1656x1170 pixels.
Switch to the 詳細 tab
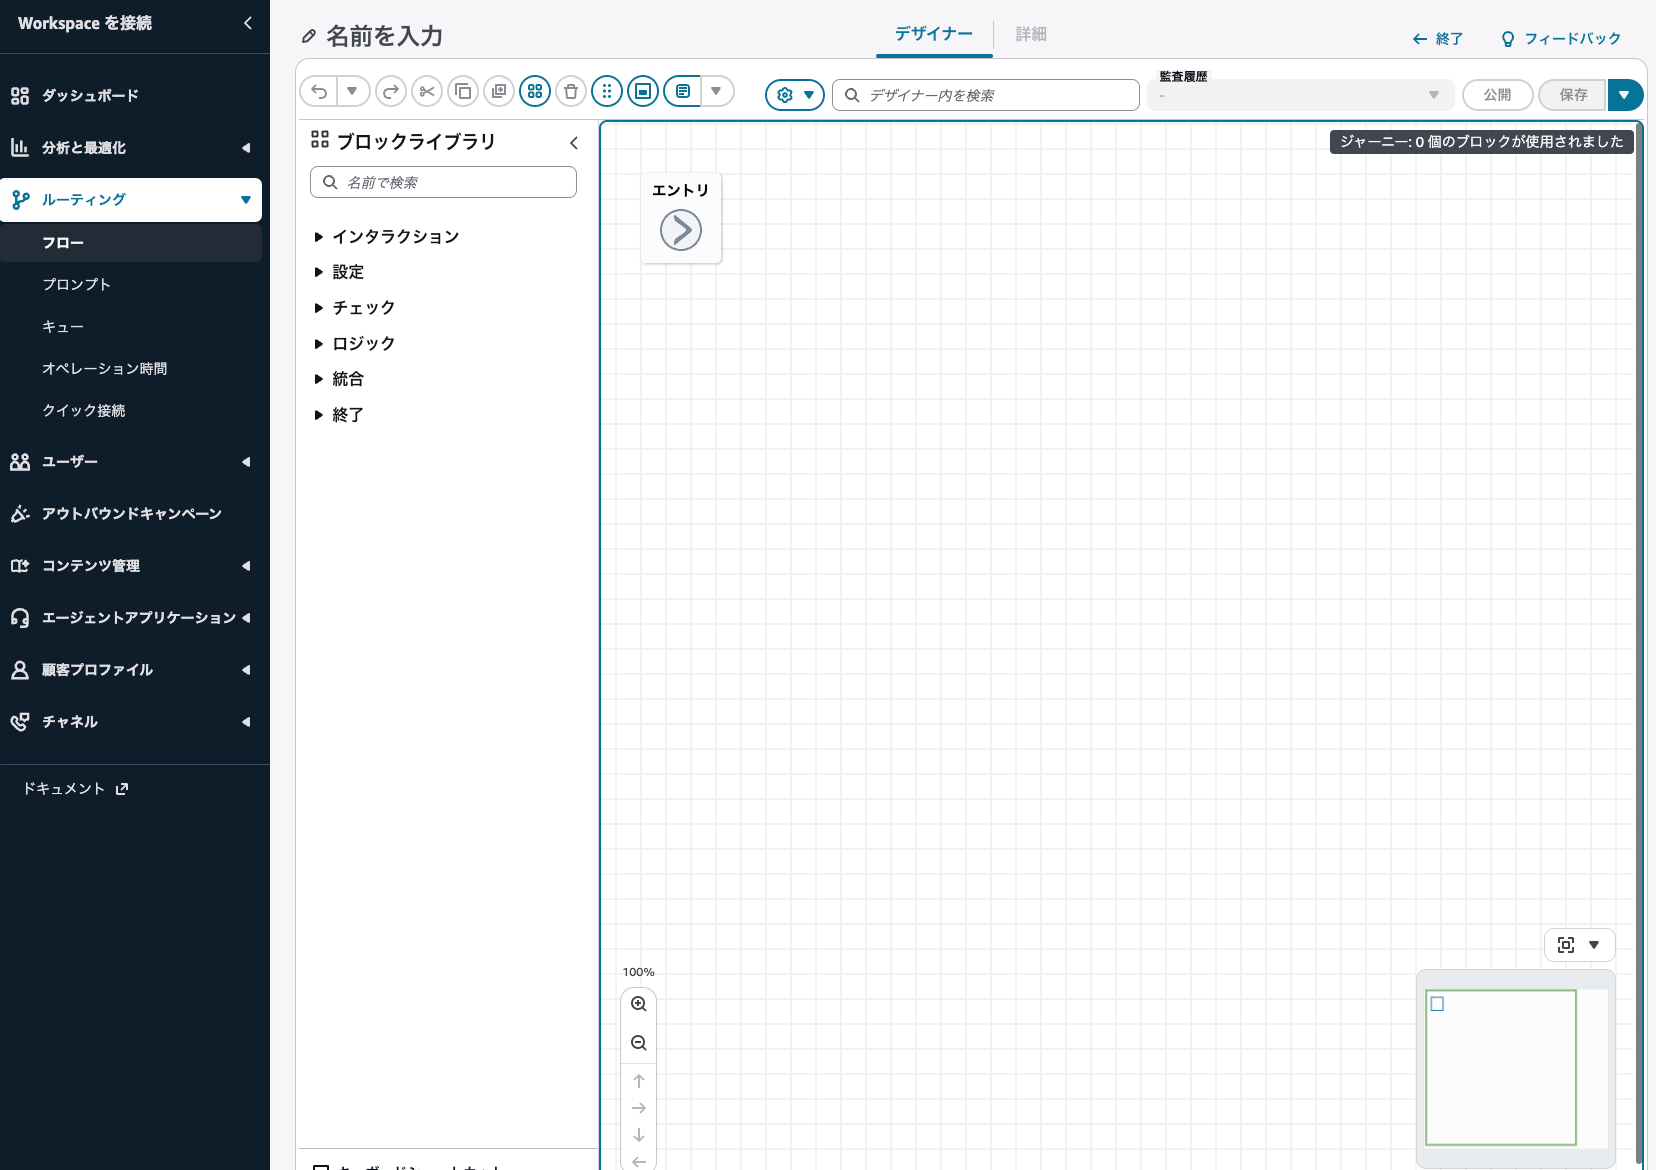click(x=1031, y=34)
